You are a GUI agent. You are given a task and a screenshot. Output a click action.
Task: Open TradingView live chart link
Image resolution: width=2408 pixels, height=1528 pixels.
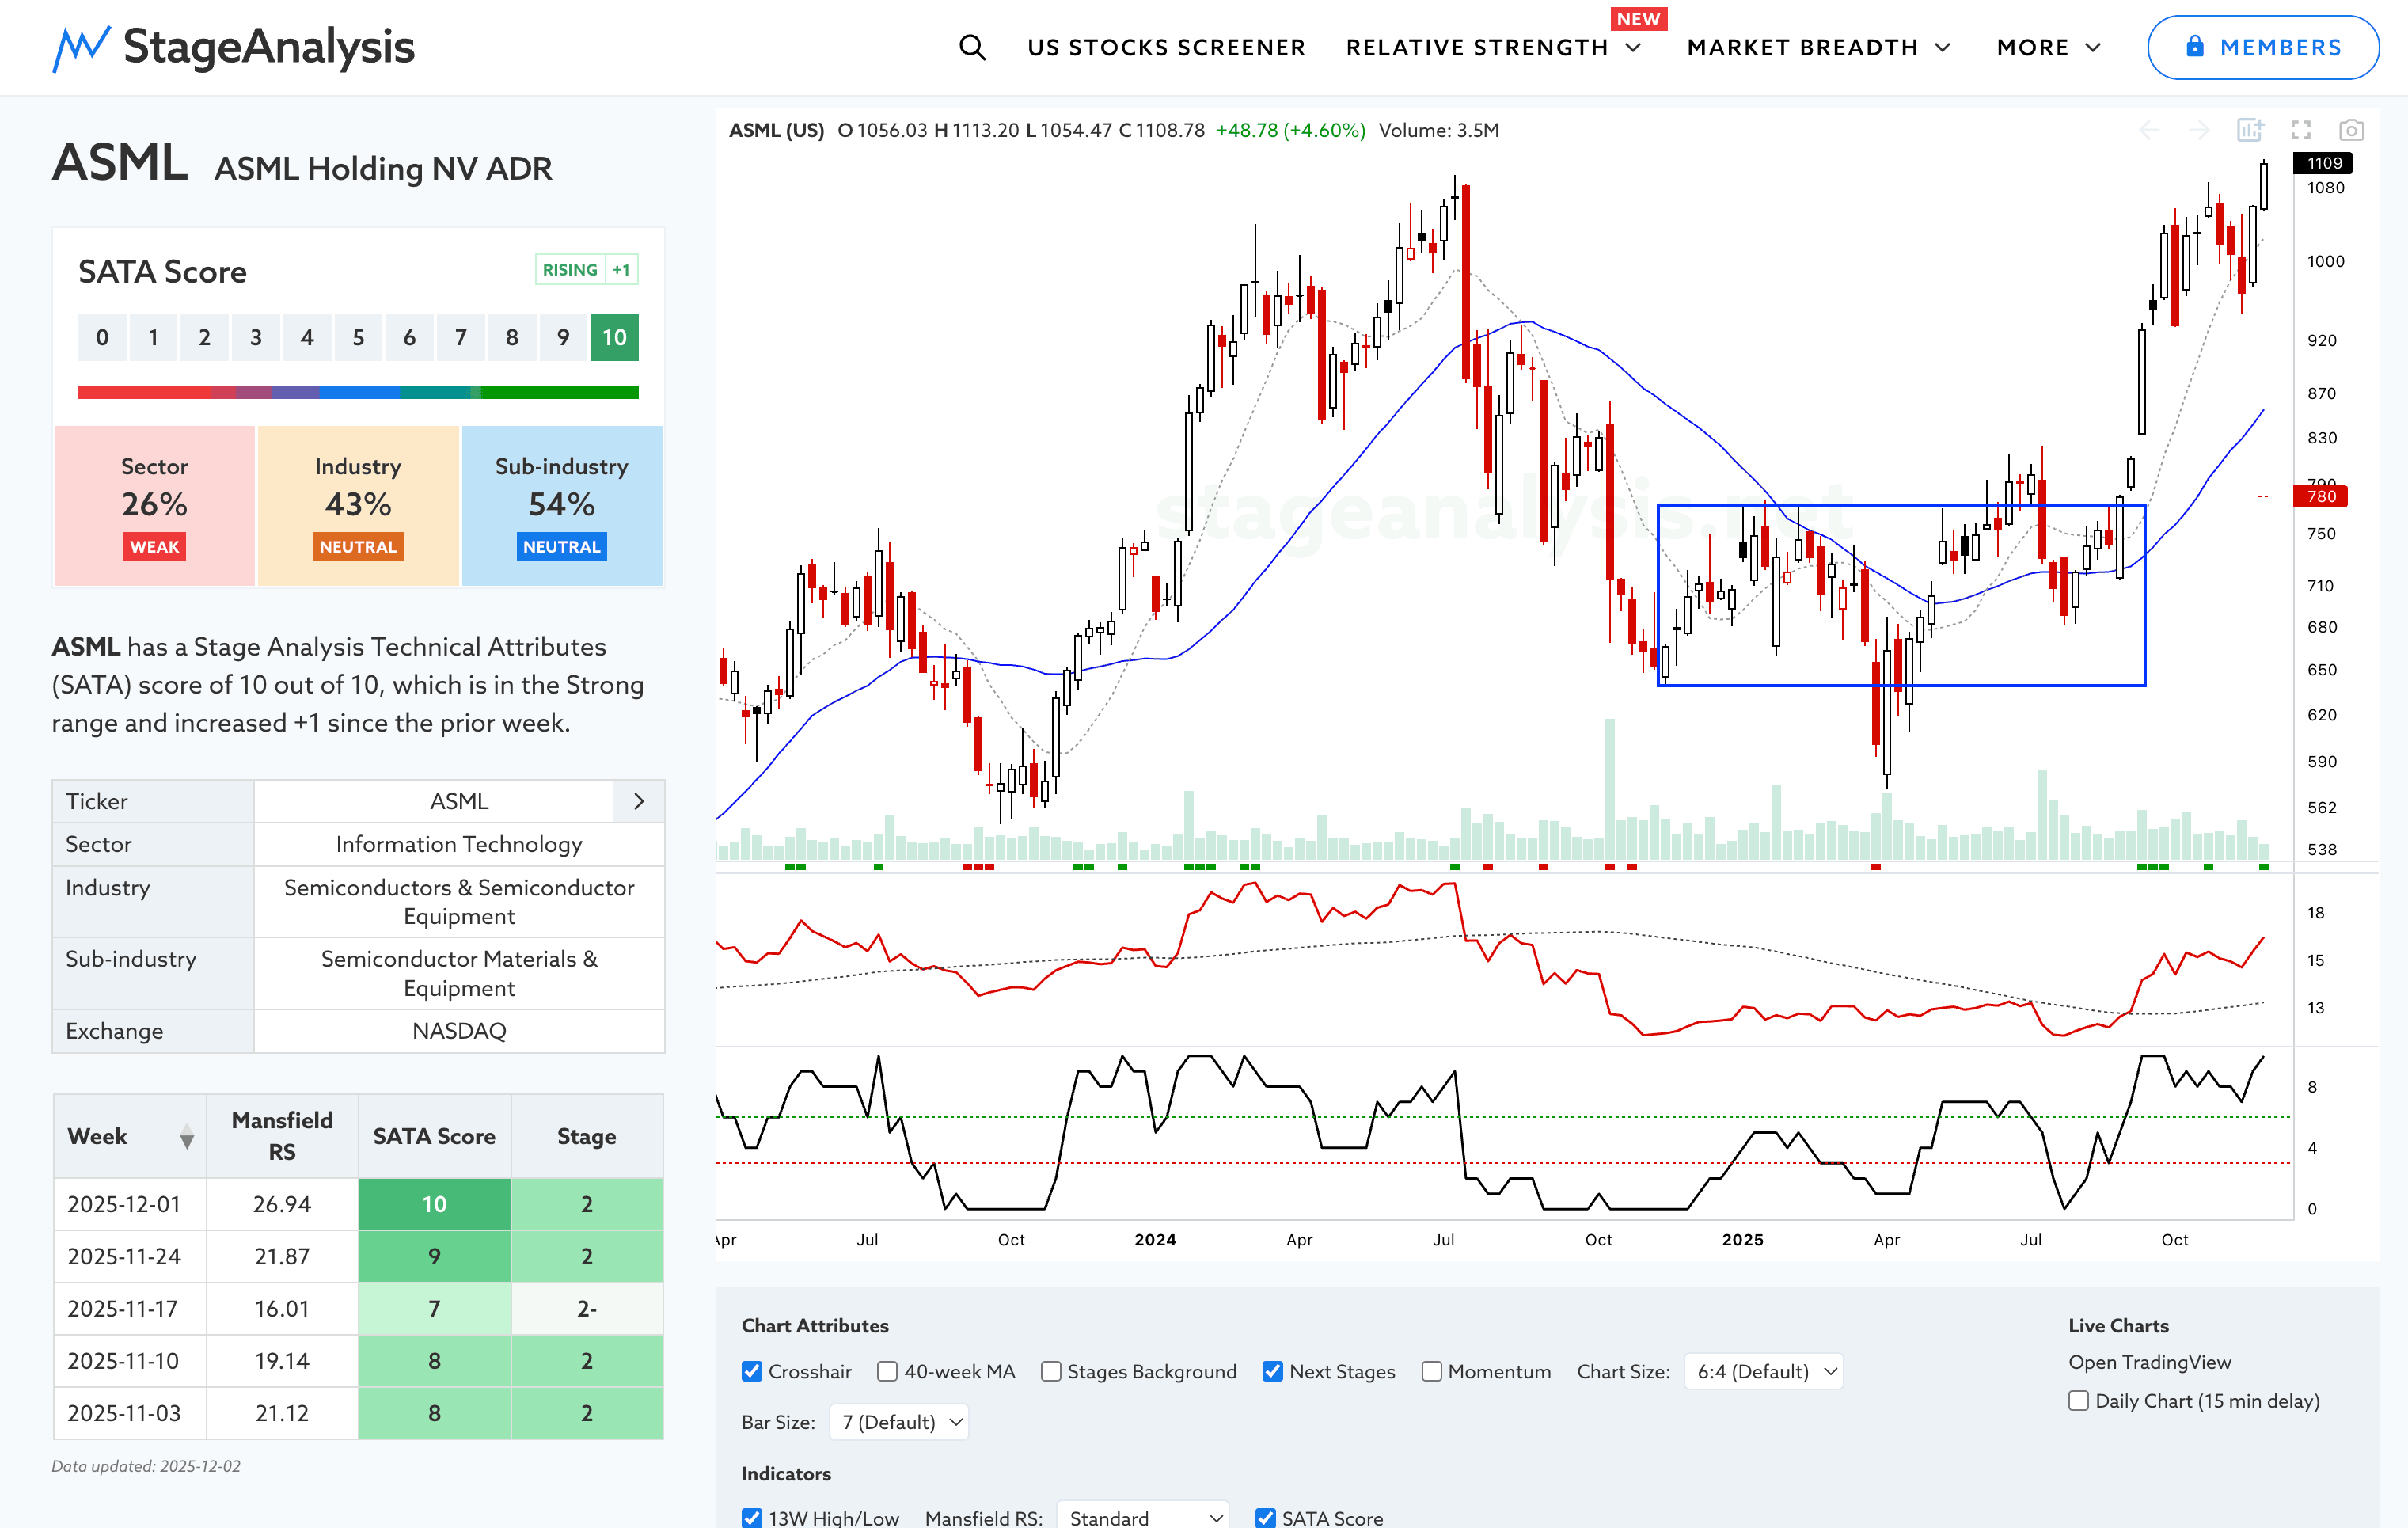point(2149,1362)
